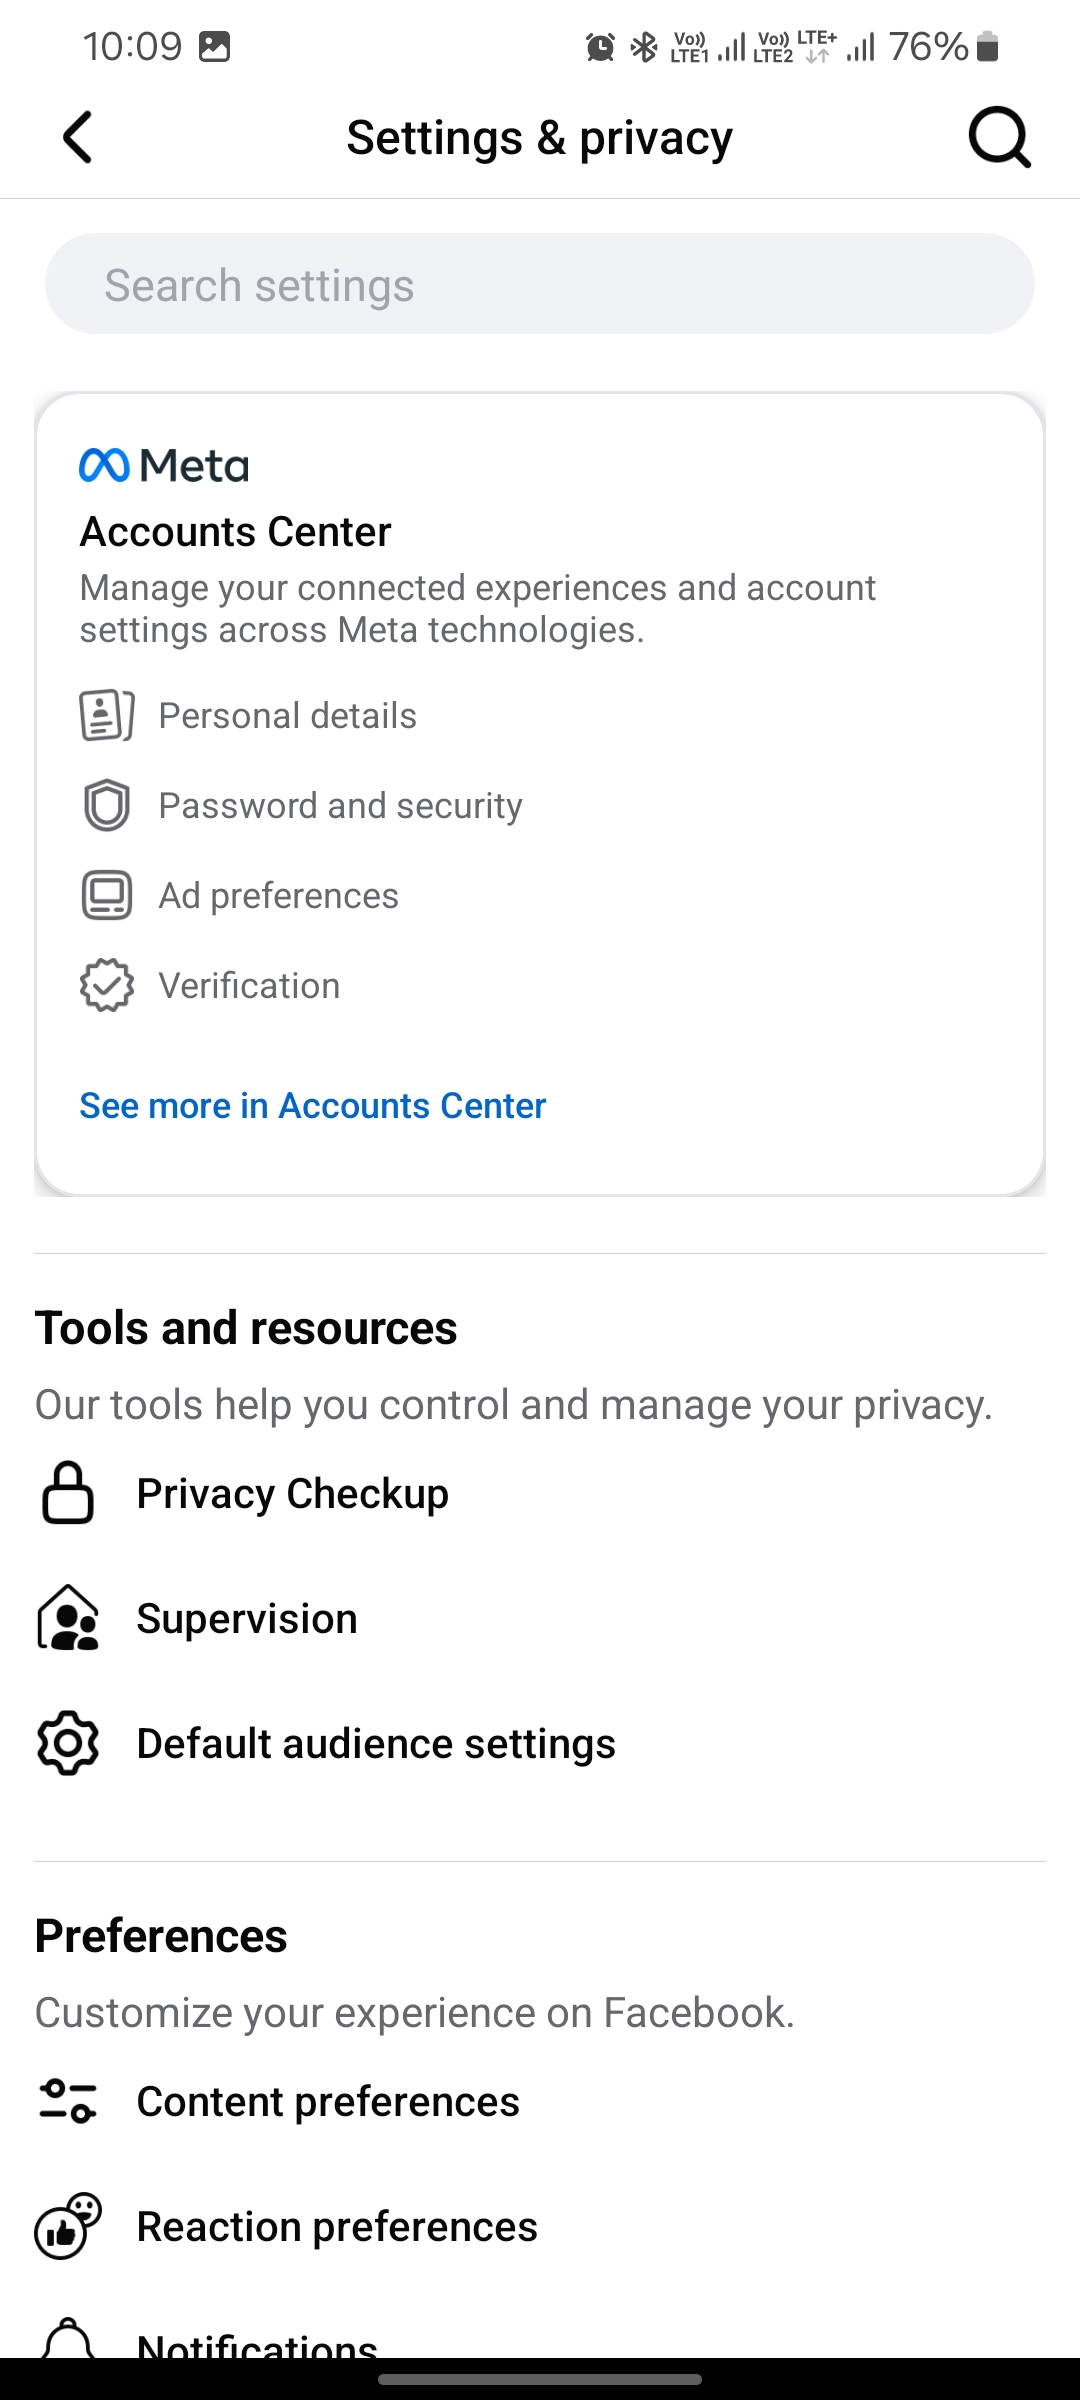Open Default audience settings
Screen dimensions: 1080x2400
pyautogui.click(x=540, y=1743)
